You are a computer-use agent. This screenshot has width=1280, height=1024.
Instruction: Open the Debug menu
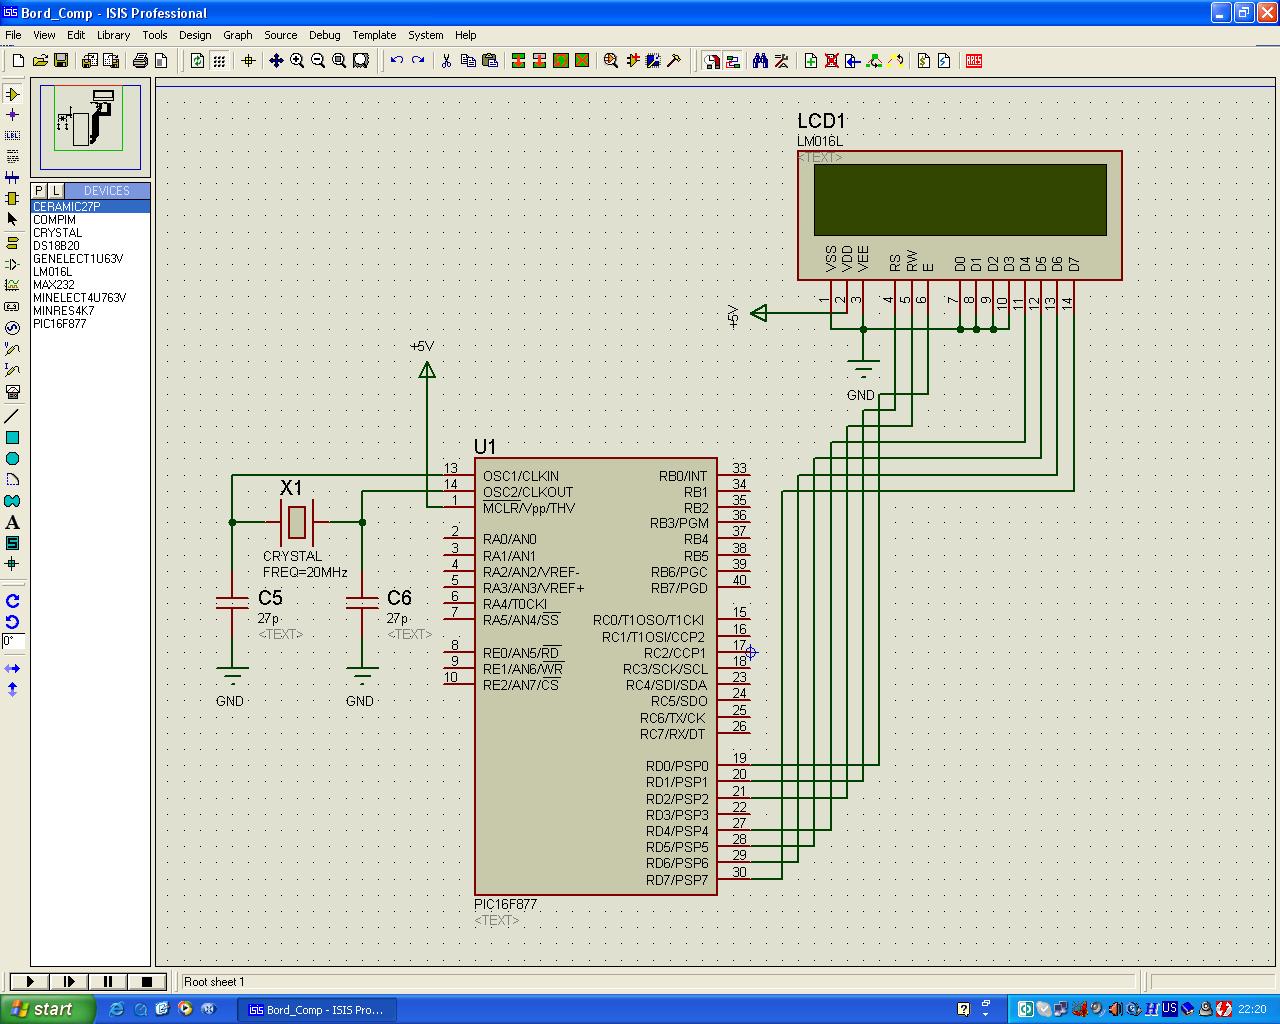pos(324,35)
